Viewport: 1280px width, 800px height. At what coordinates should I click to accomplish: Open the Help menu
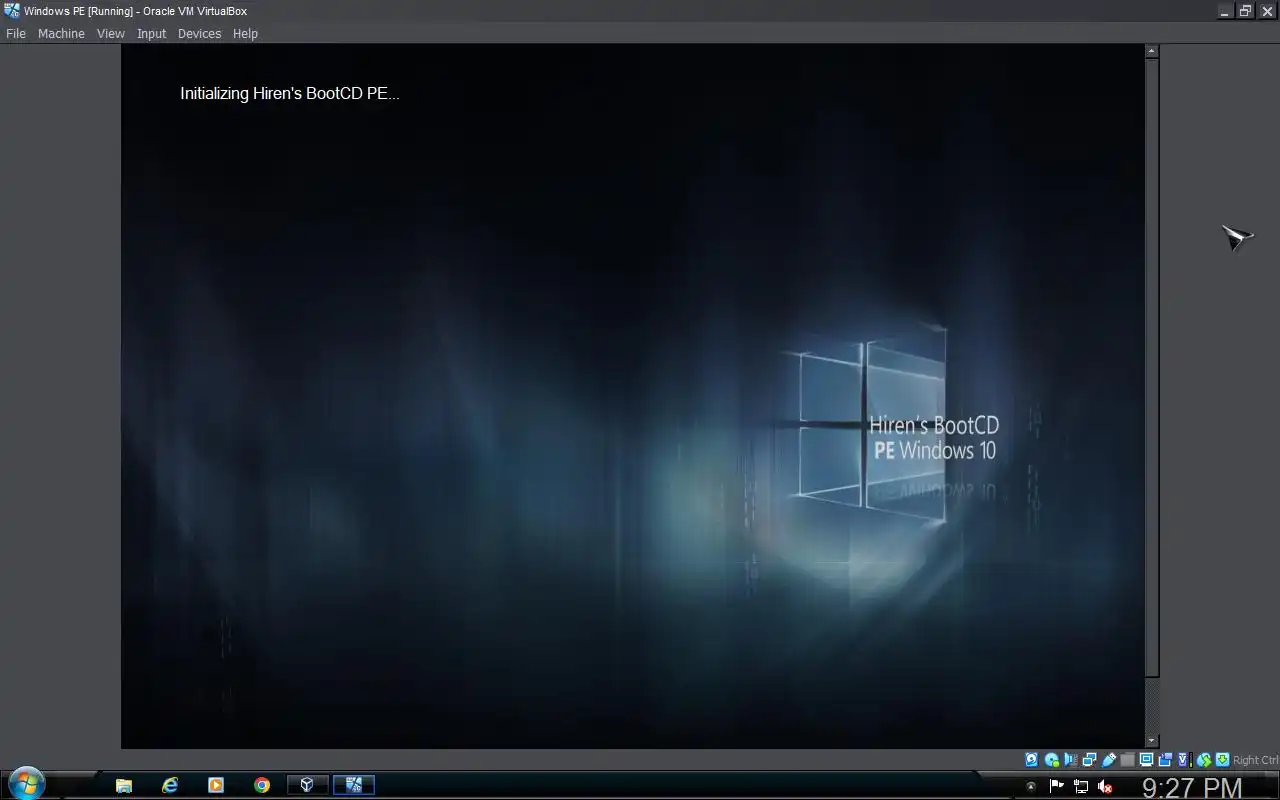point(245,33)
